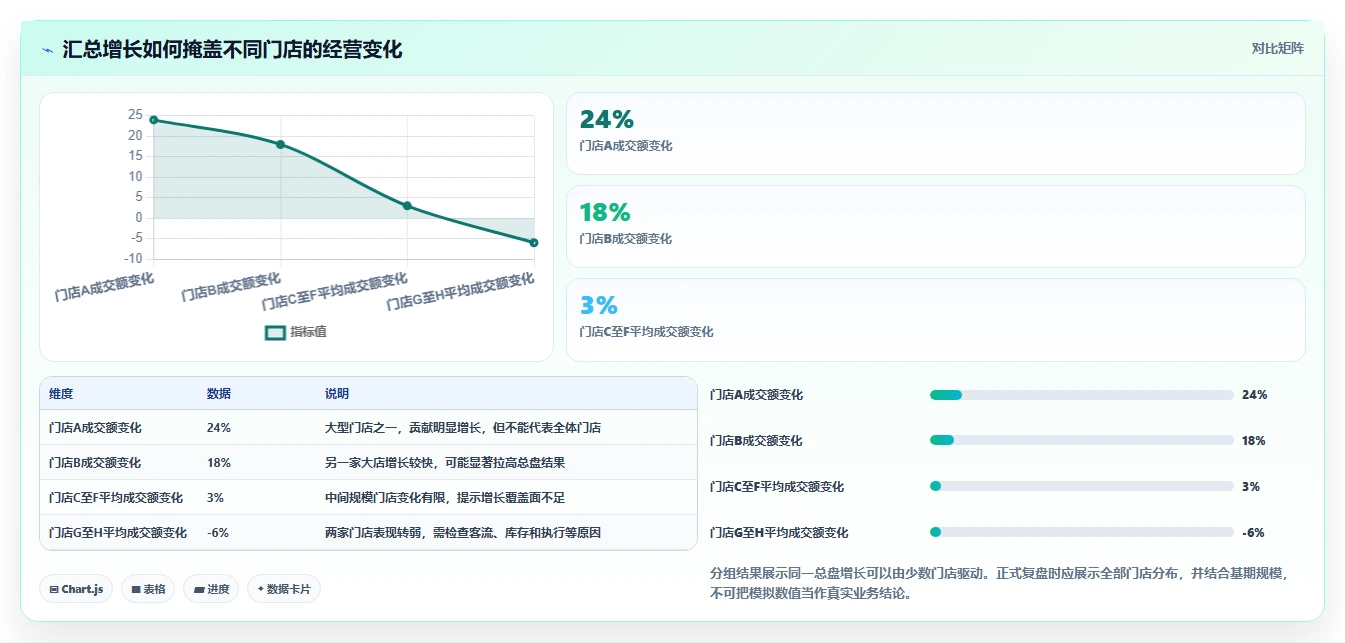
Task: Click the -6% value beside the progress bar
Action: (1254, 533)
